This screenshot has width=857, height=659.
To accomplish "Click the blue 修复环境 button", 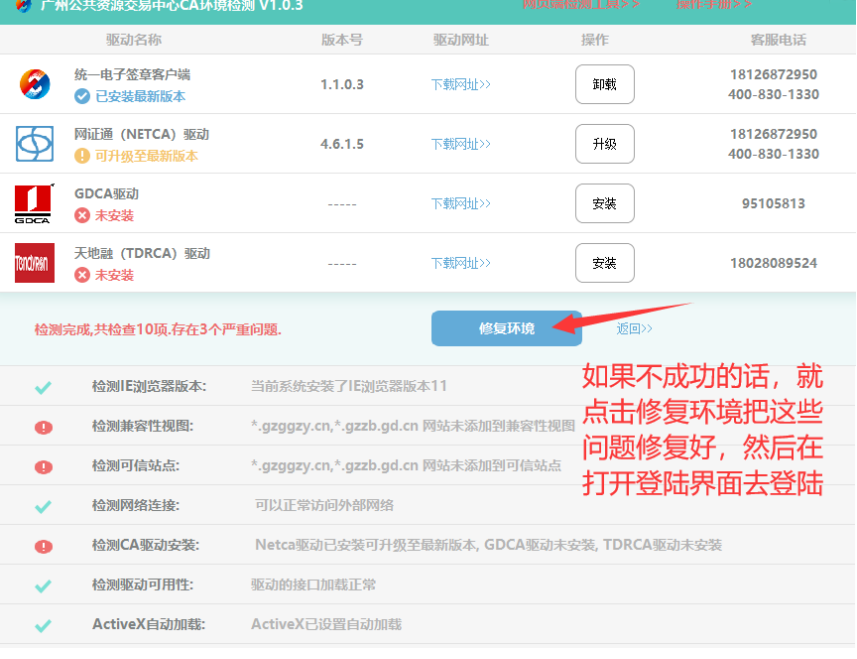I will (506, 328).
